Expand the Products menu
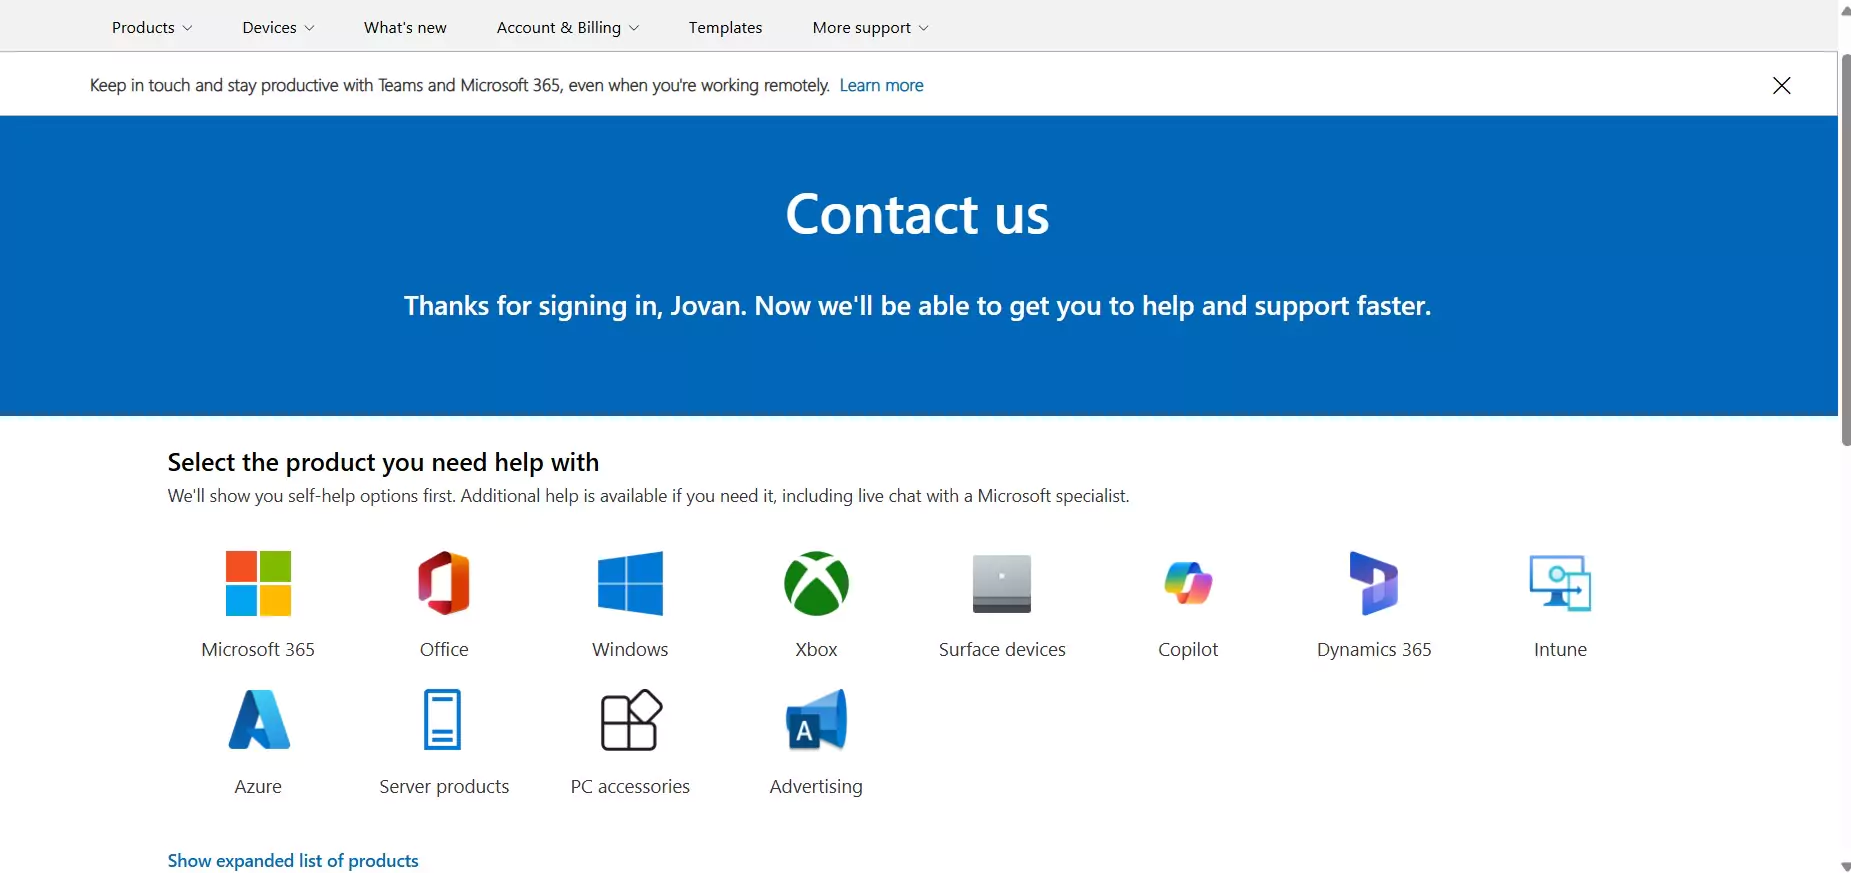The width and height of the screenshot is (1851, 873). point(152,28)
